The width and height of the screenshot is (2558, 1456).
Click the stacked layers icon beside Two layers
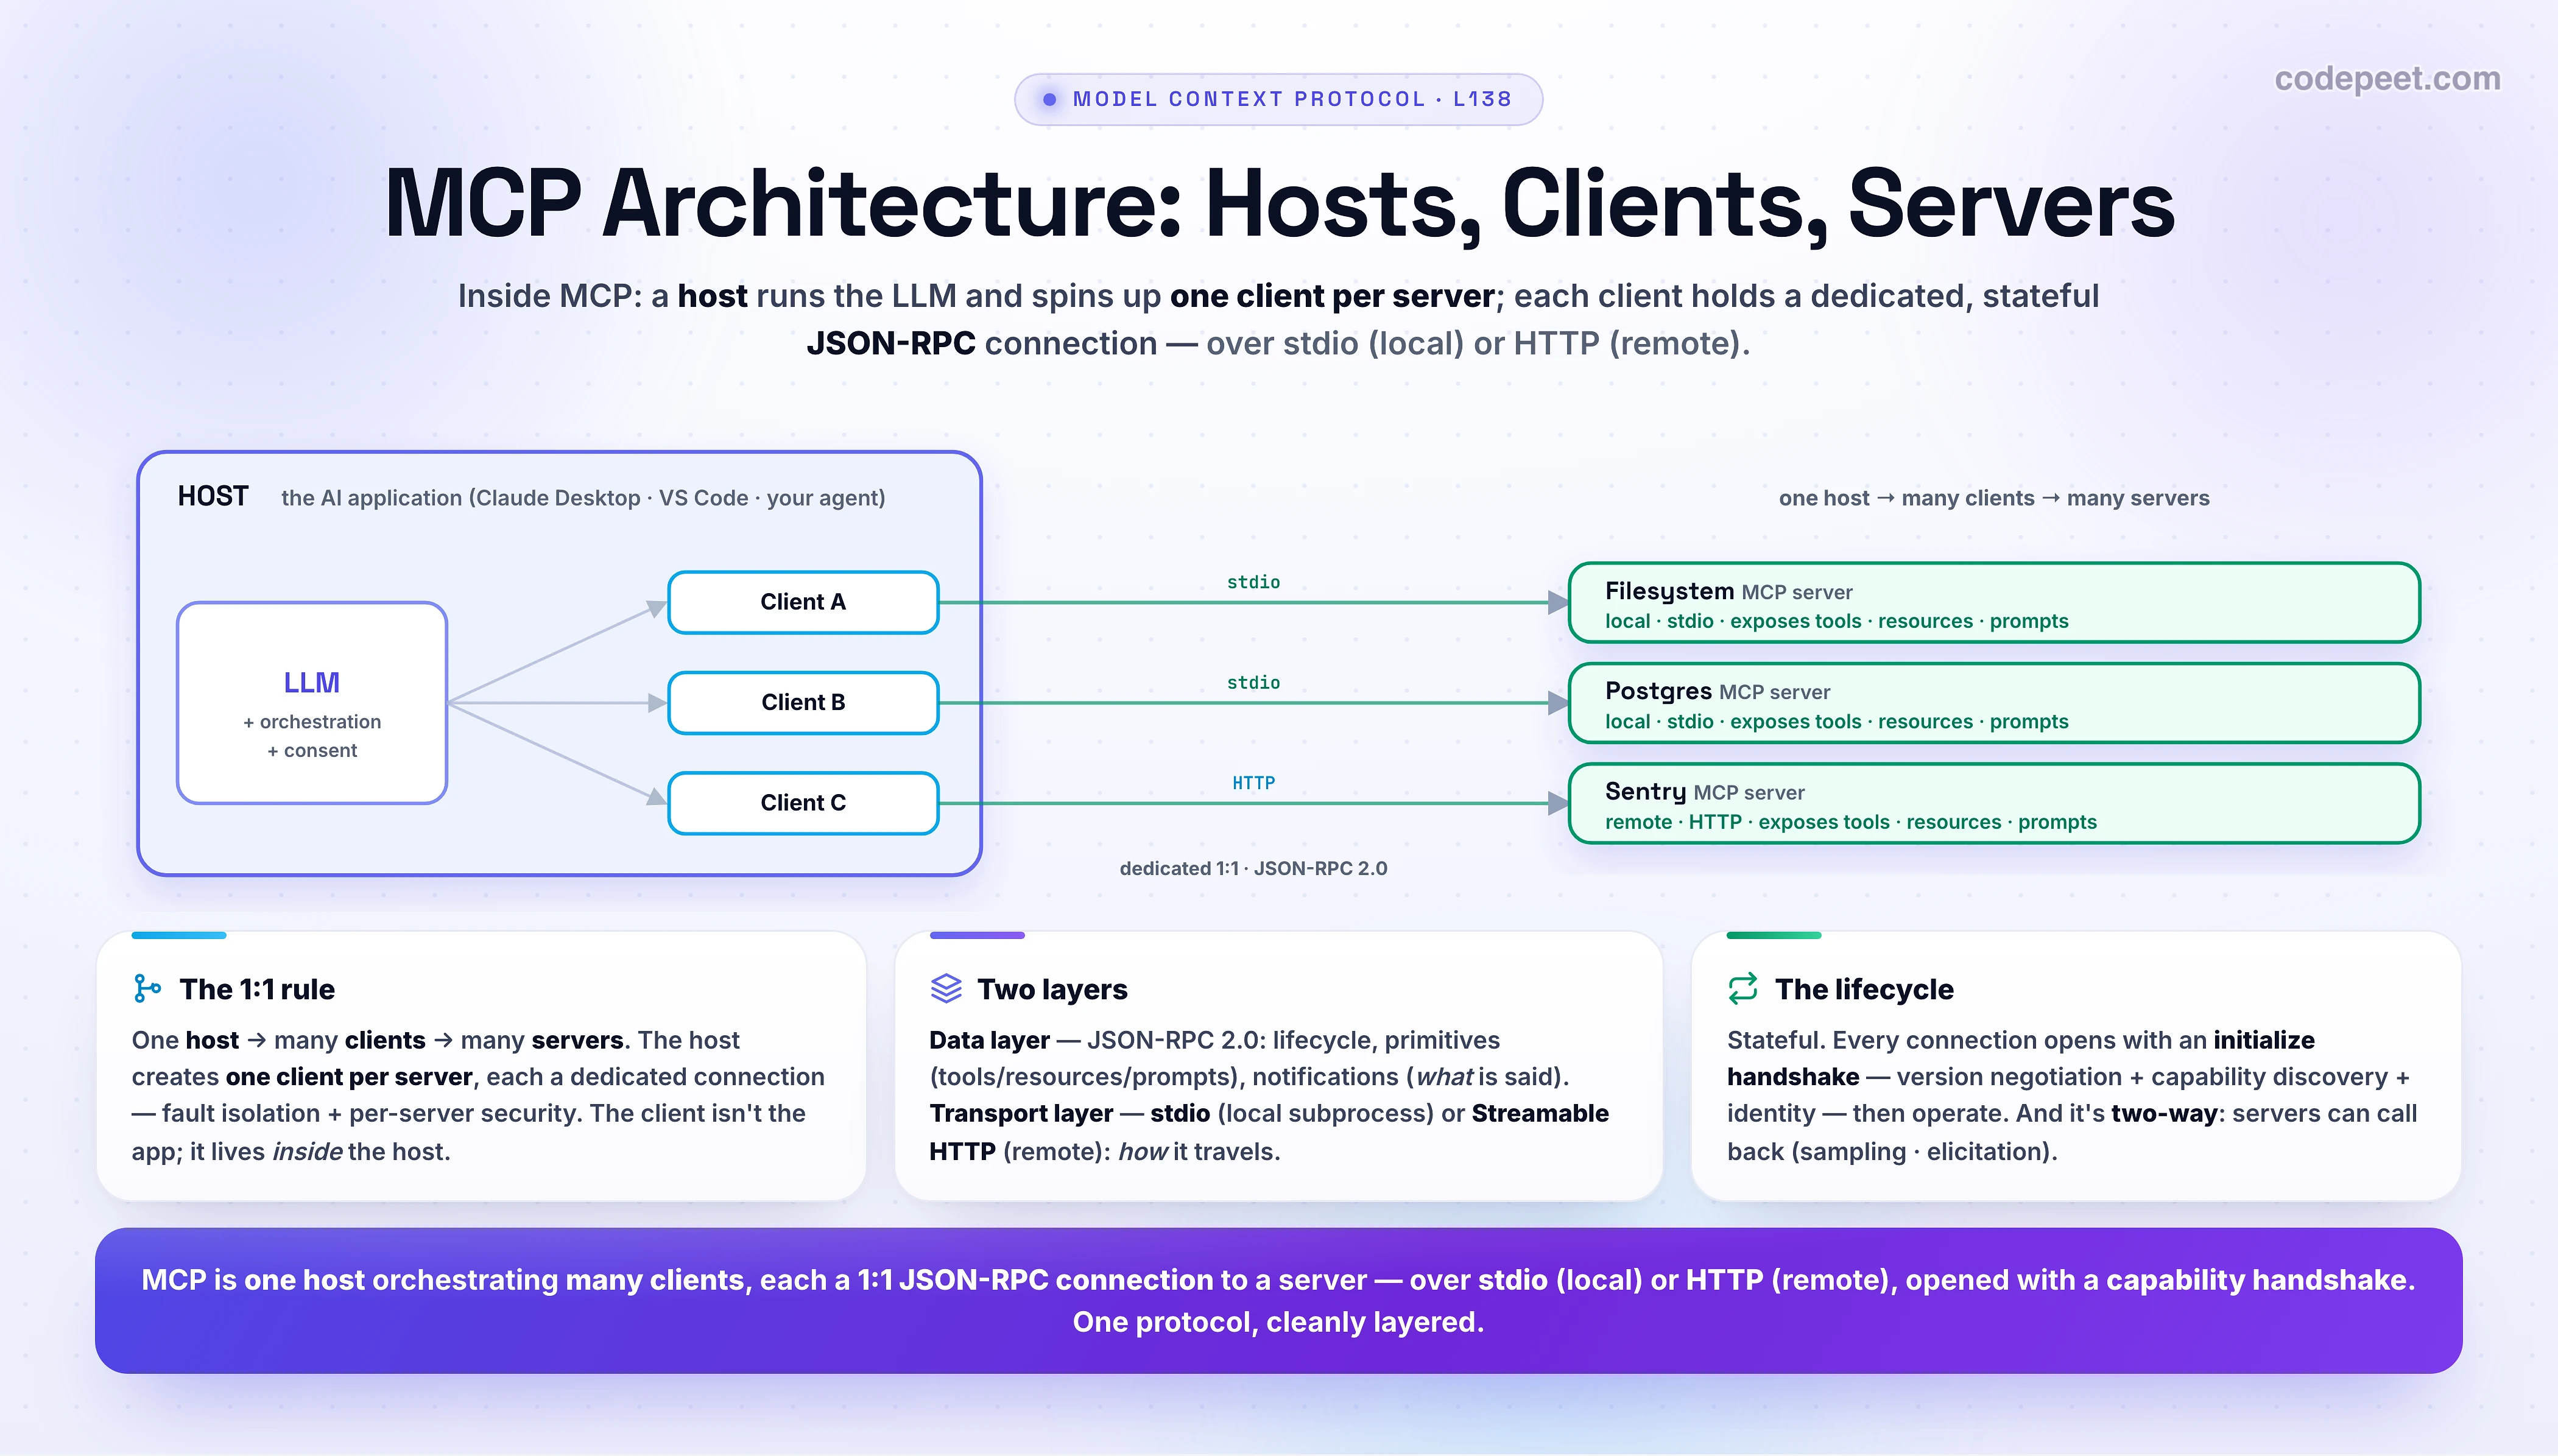tap(945, 988)
